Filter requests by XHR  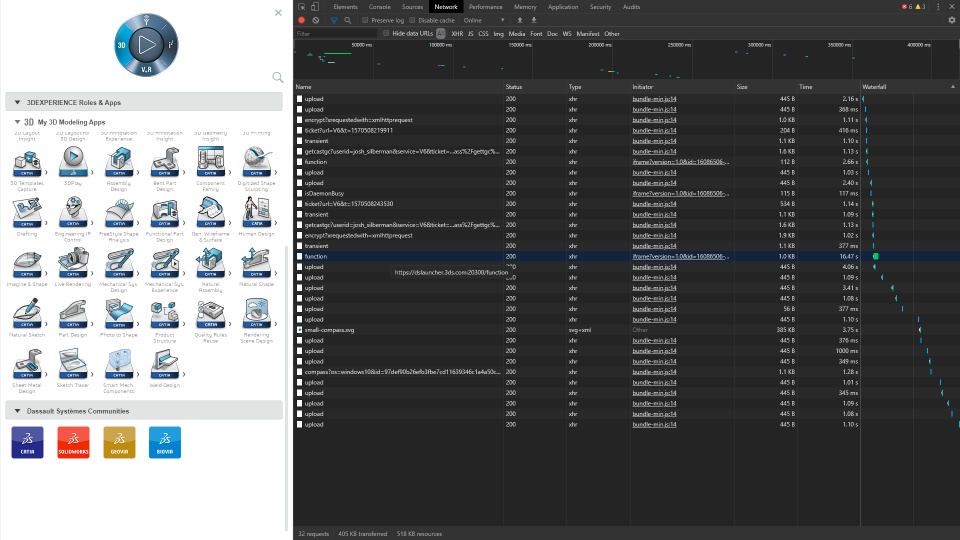pos(457,34)
